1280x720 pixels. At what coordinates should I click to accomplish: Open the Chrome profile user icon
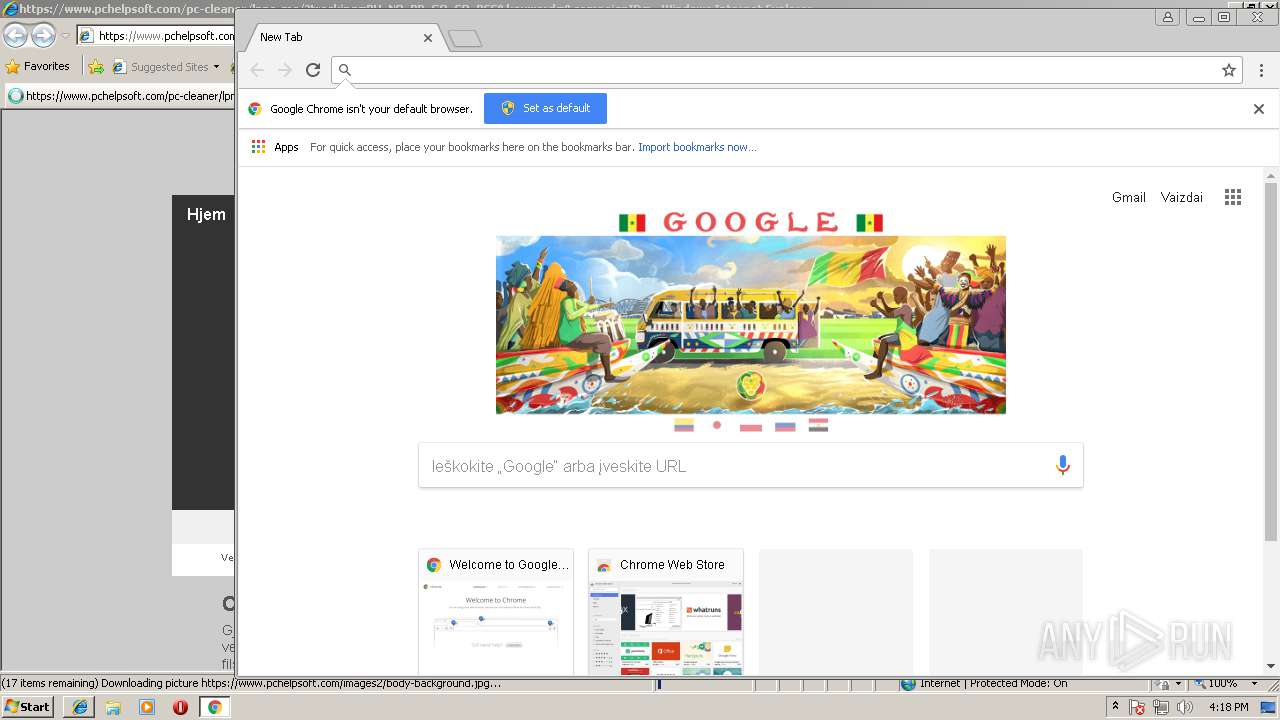[x=1167, y=17]
